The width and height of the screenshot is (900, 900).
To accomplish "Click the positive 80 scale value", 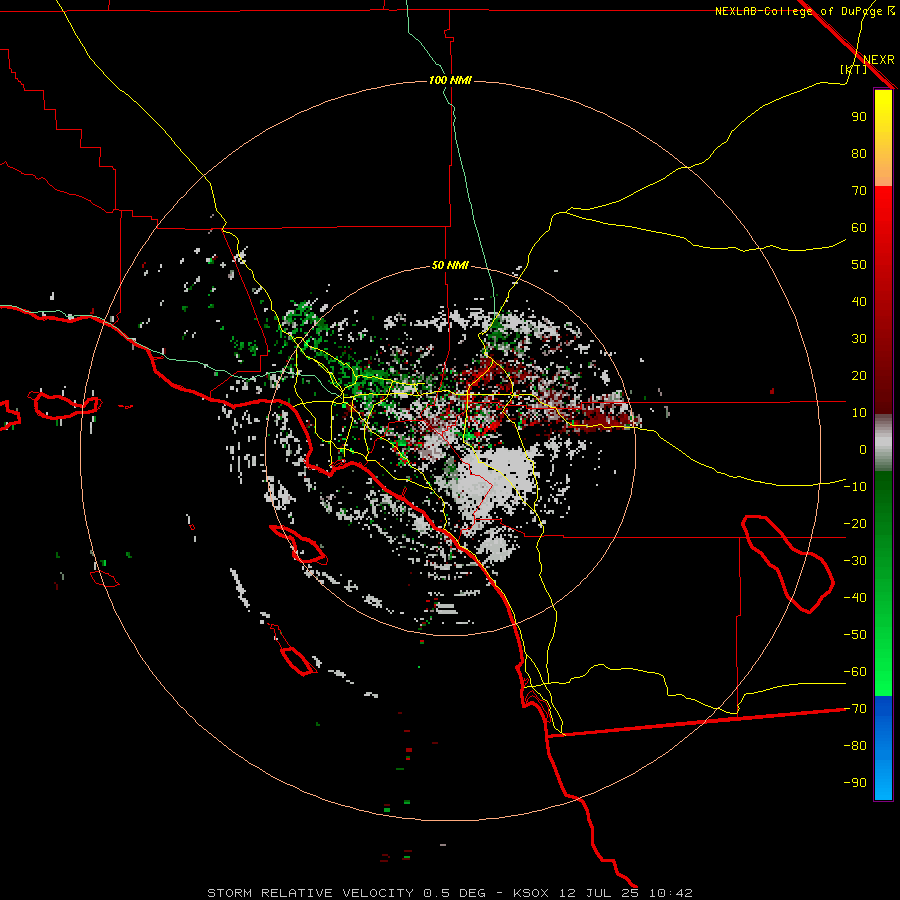I will coord(859,153).
